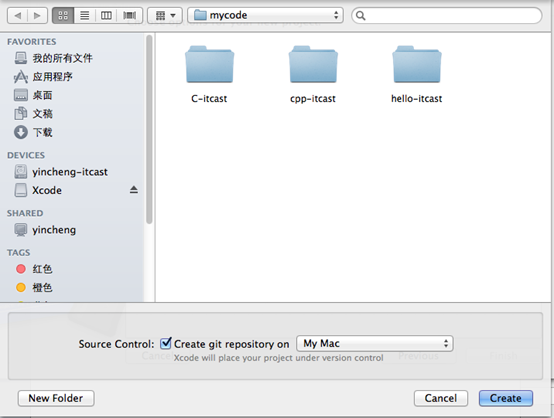
Task: Toggle Create git repository checkbox
Action: pyautogui.click(x=165, y=343)
